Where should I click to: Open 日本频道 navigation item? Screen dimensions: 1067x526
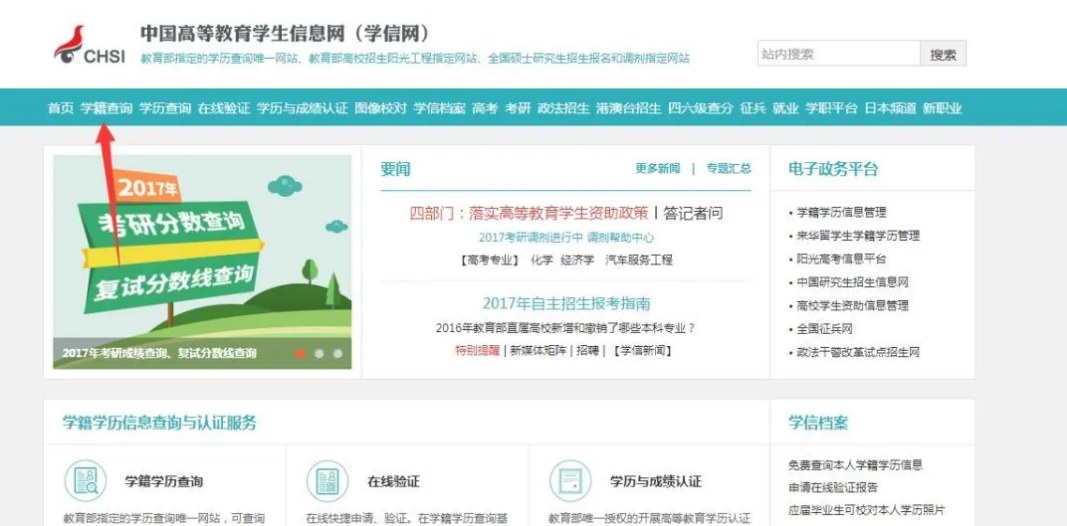click(890, 108)
